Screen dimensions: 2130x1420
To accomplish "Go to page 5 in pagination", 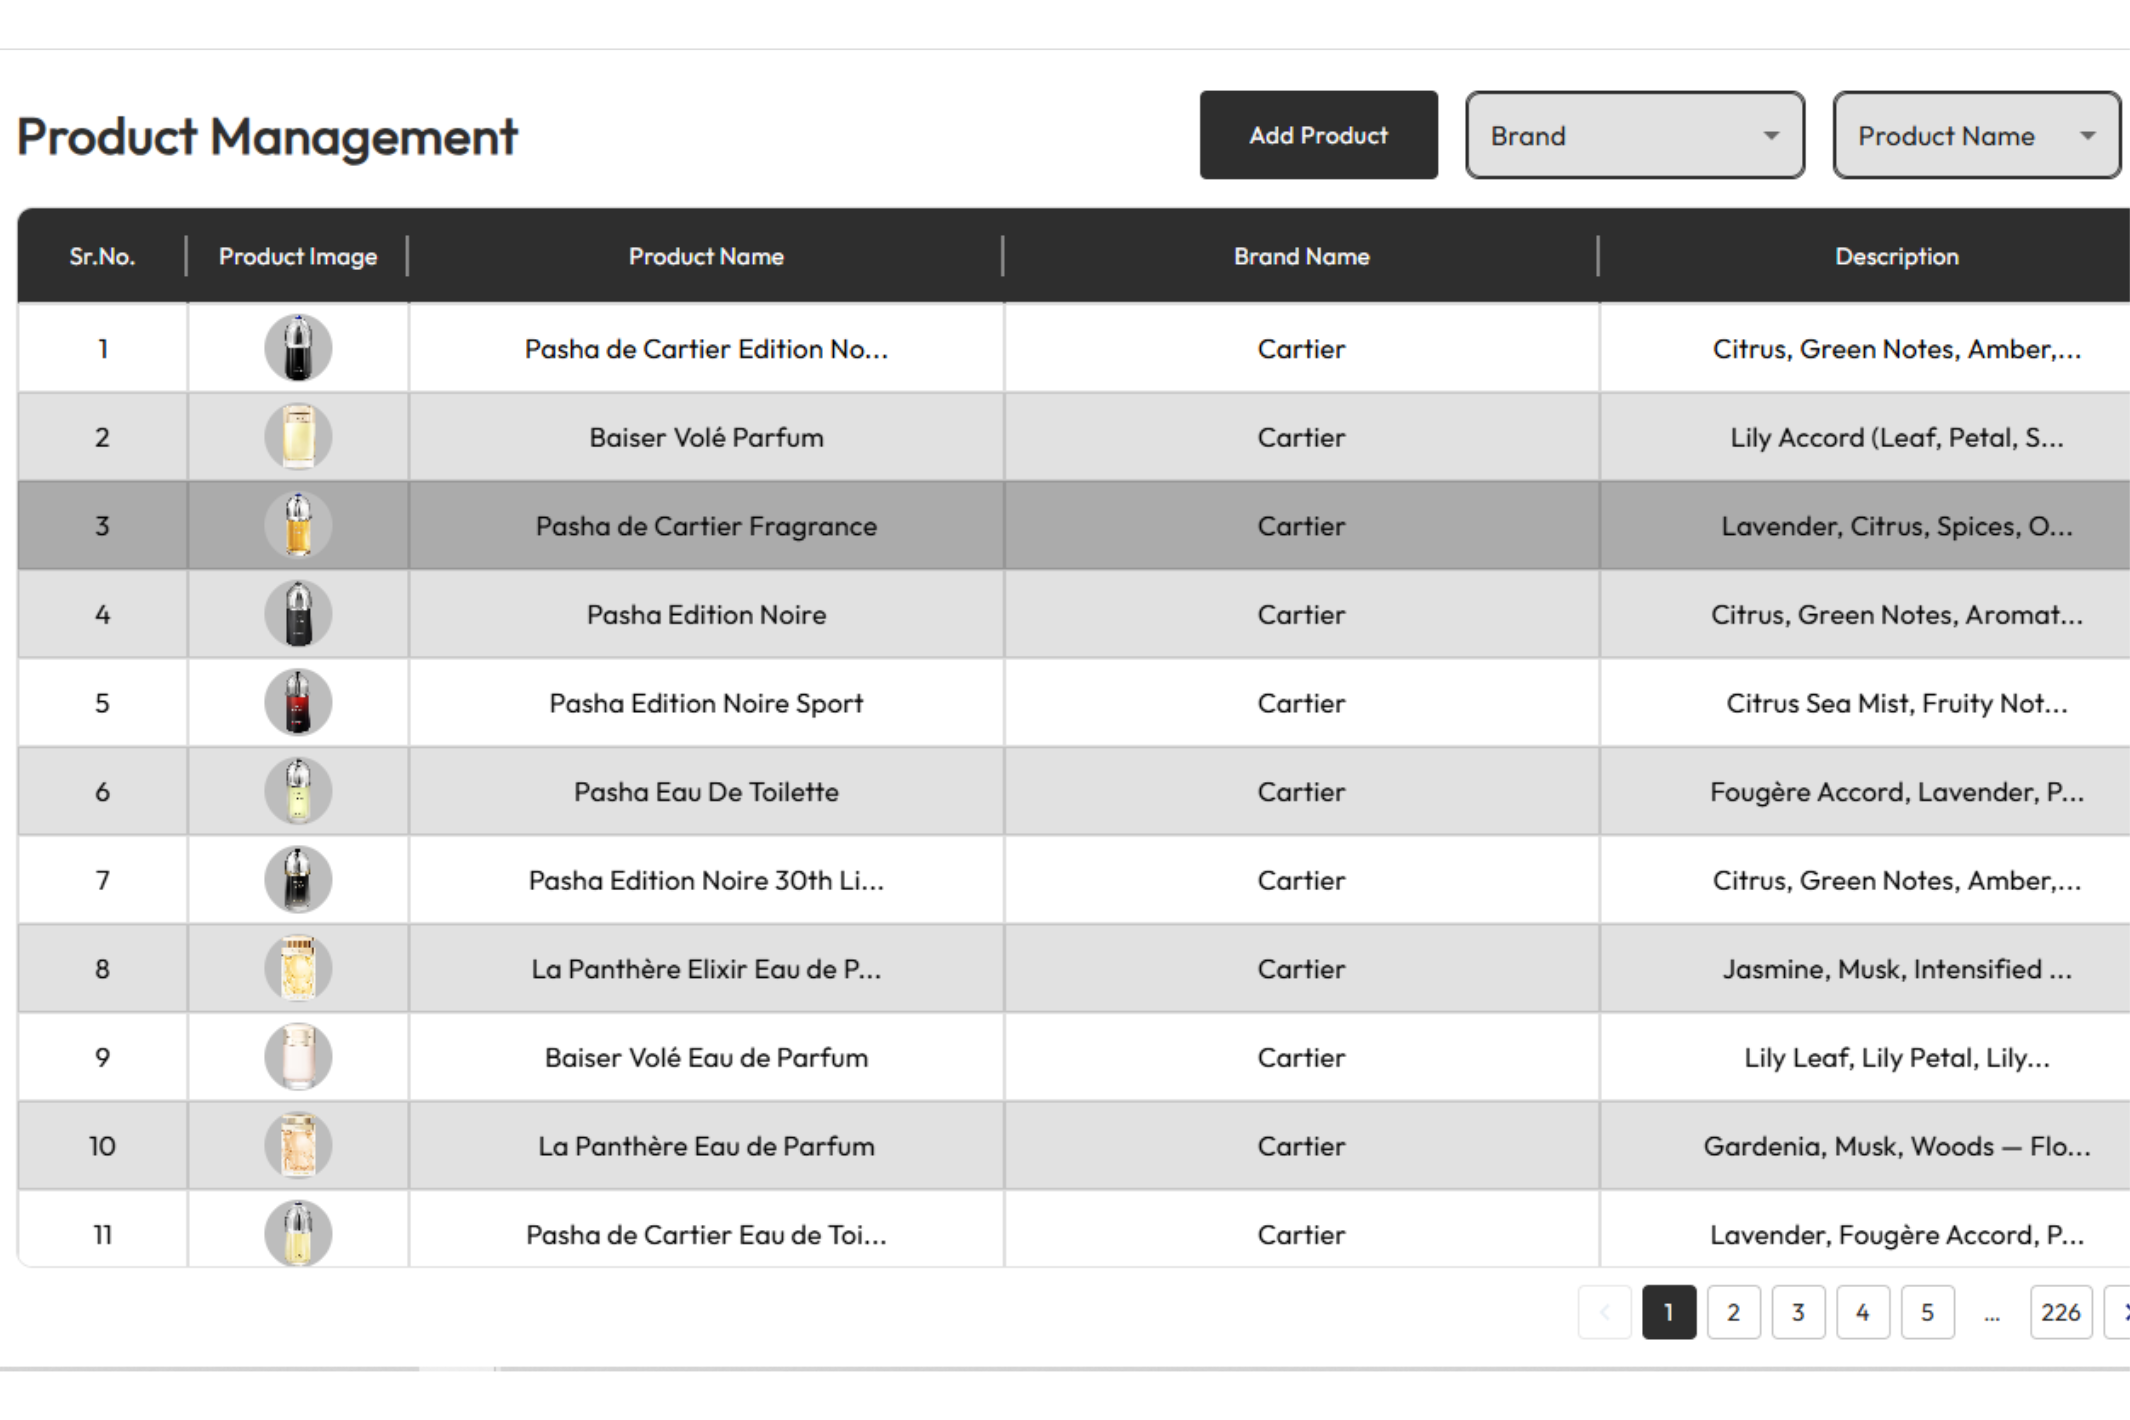I will pyautogui.click(x=1927, y=1312).
